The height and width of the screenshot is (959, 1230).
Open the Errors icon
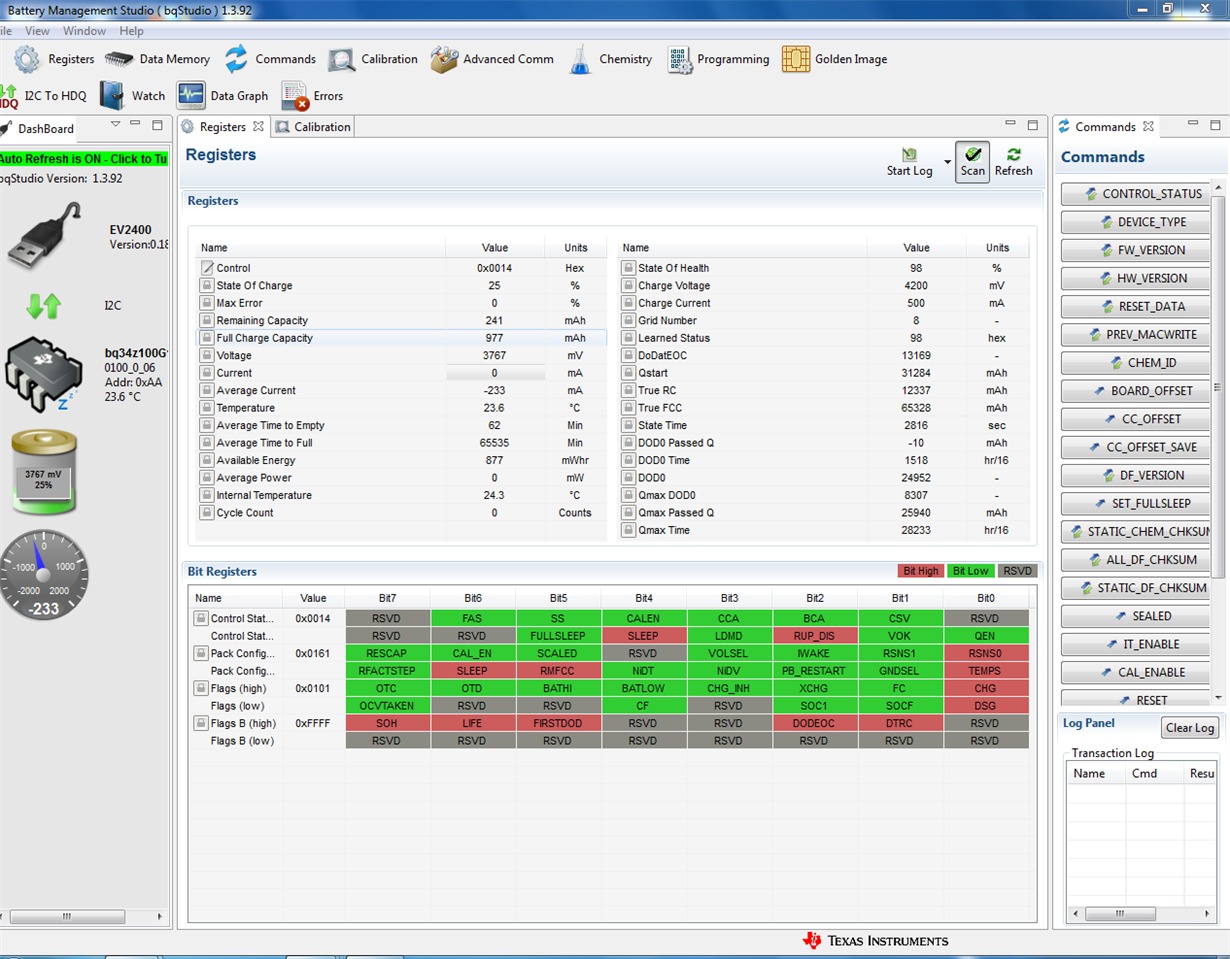click(295, 96)
